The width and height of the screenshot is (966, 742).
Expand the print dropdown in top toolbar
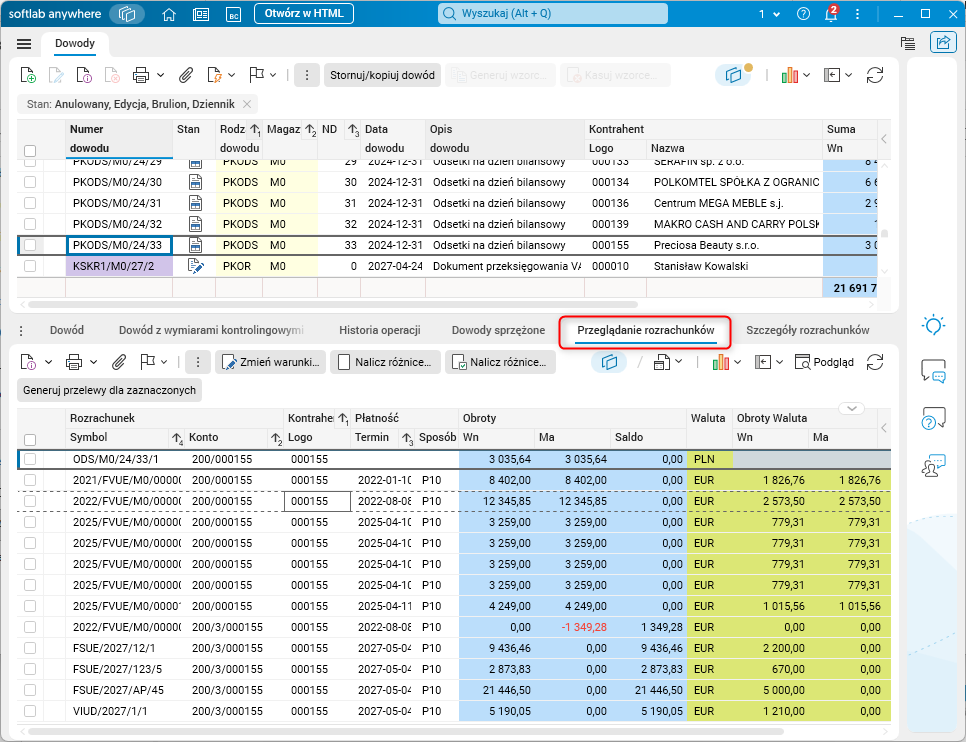[x=162, y=75]
